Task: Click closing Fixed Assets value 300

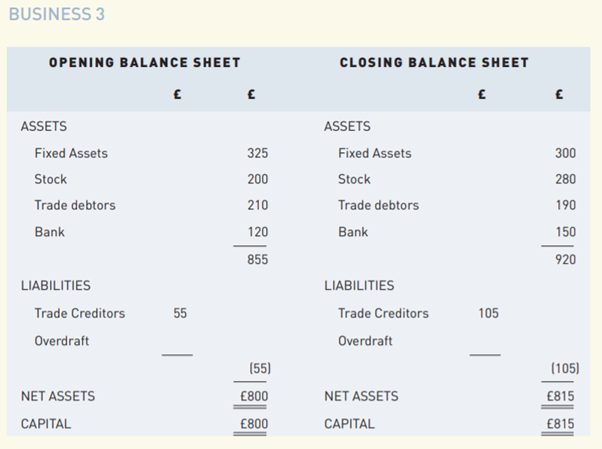Action: point(565,154)
